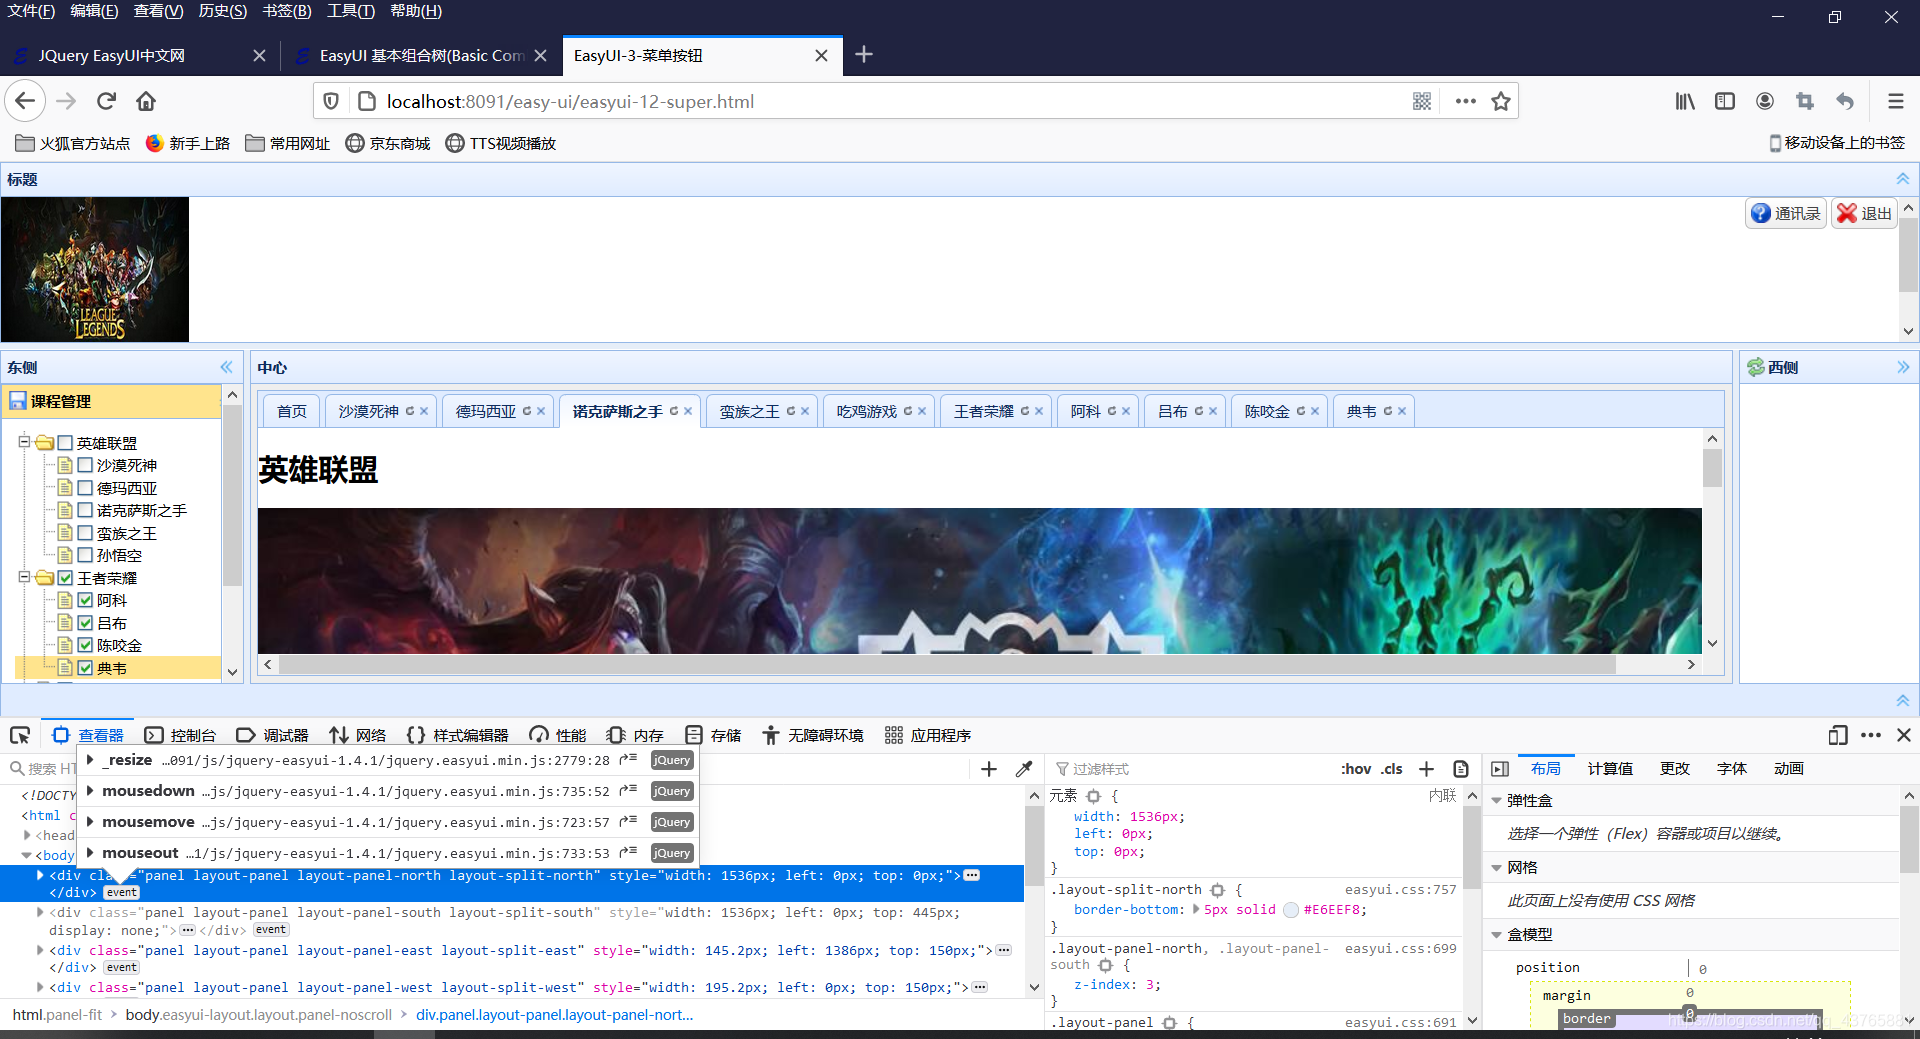Check the 英雄联盟 checkbox
Image resolution: width=1920 pixels, height=1039 pixels.
pyautogui.click(x=65, y=443)
